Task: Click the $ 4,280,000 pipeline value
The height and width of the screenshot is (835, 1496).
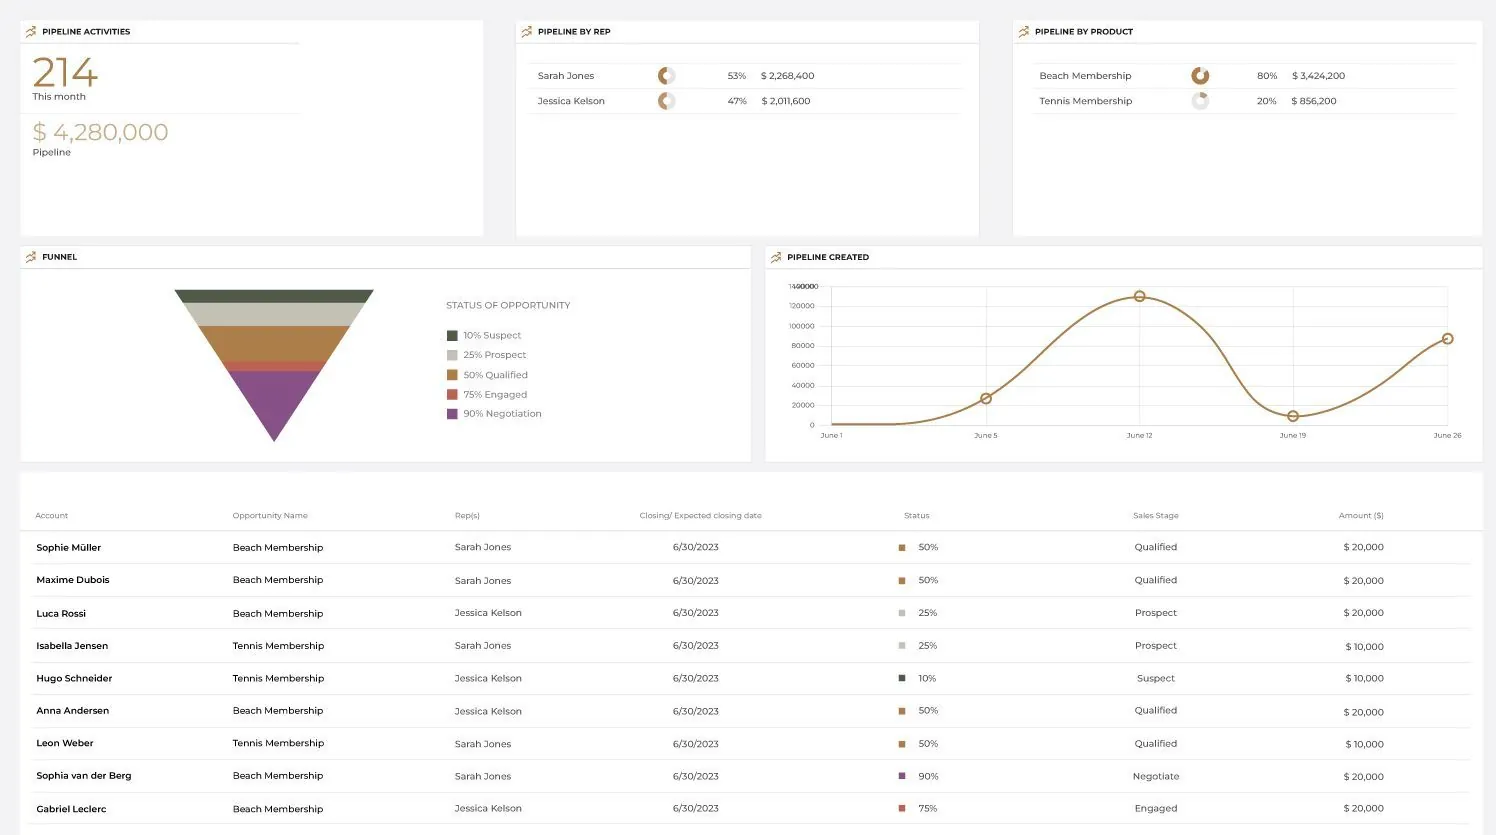Action: [100, 132]
